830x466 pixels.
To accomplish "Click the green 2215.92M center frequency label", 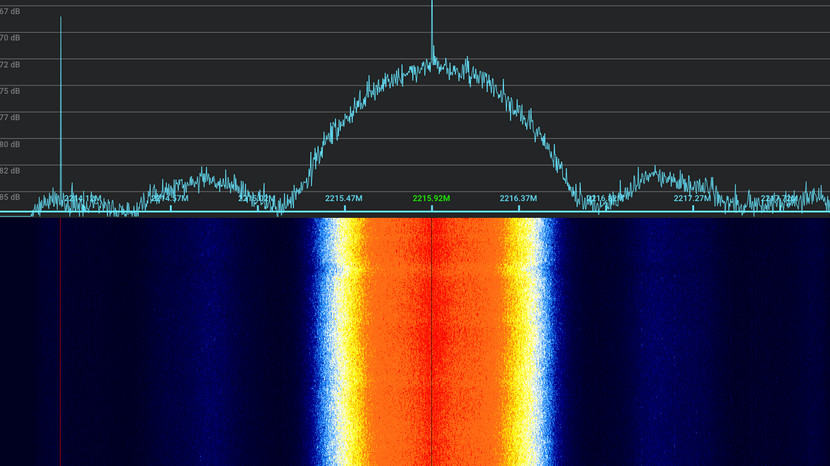I will [431, 199].
